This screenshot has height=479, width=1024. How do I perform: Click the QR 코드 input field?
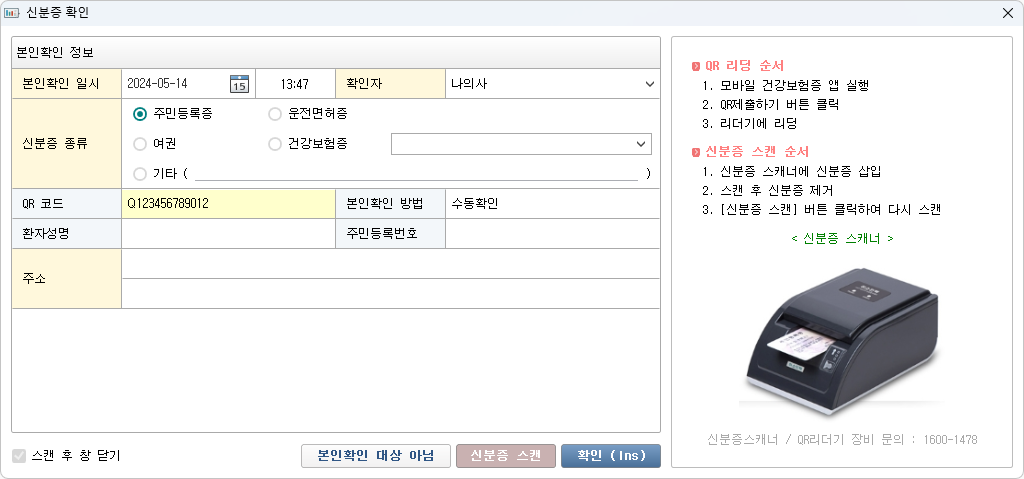pyautogui.click(x=228, y=204)
